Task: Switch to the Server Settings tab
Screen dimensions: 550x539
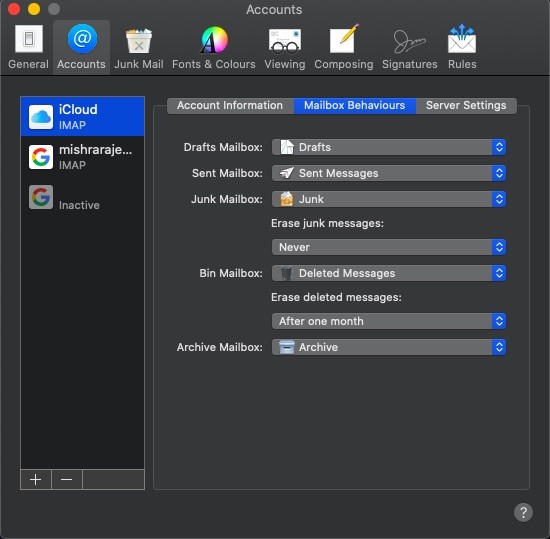Action: pos(466,106)
